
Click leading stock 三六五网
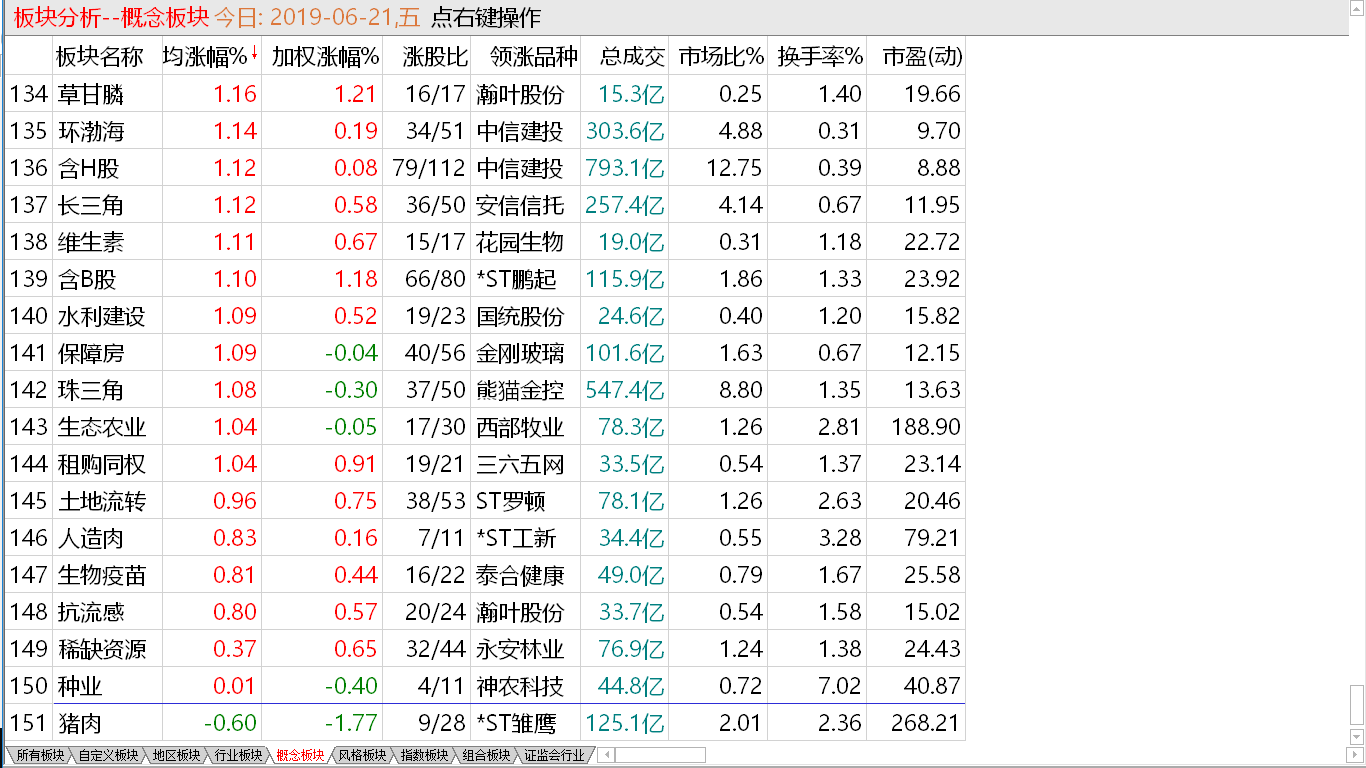[x=520, y=464]
